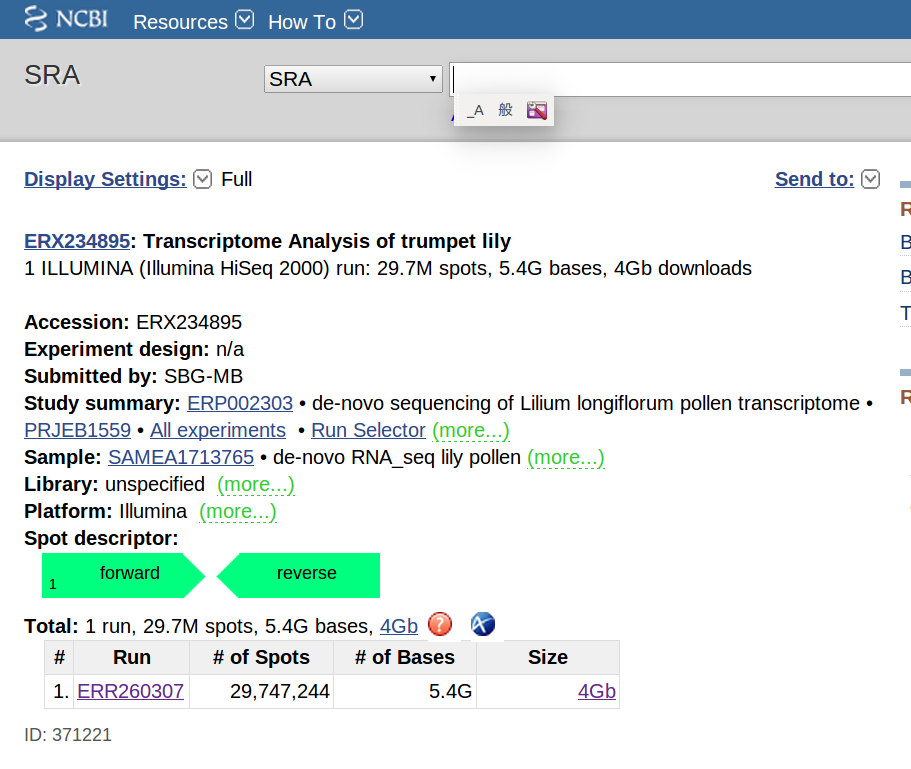
Task: Click the 'Experiment design: n/a' line
Action: coord(134,350)
